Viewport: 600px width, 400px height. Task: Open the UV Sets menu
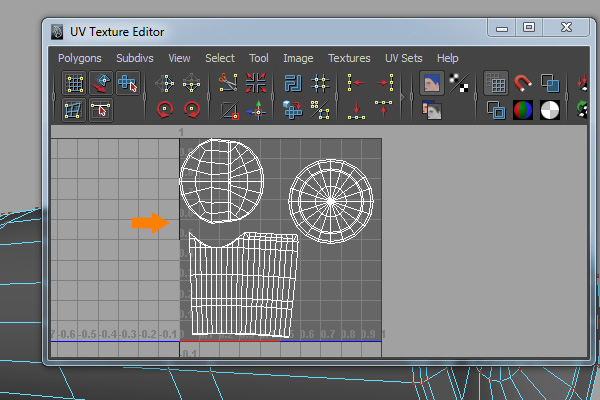(405, 58)
